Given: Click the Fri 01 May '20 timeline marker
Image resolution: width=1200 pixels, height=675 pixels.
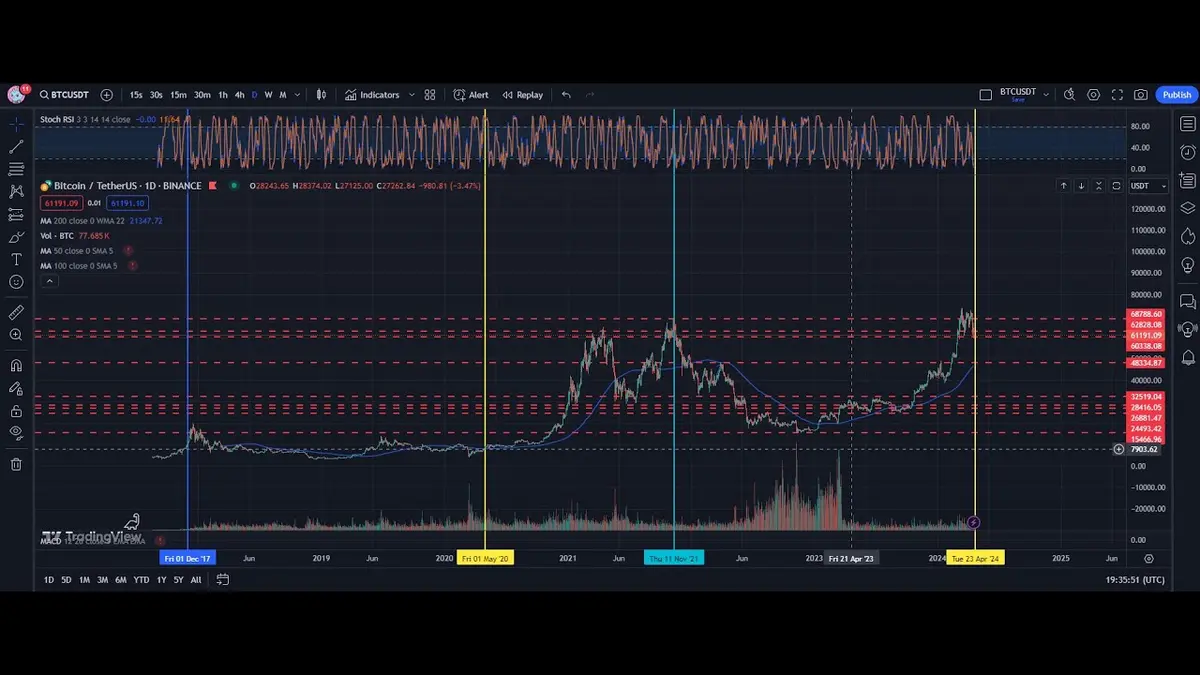Looking at the screenshot, I should [487, 558].
